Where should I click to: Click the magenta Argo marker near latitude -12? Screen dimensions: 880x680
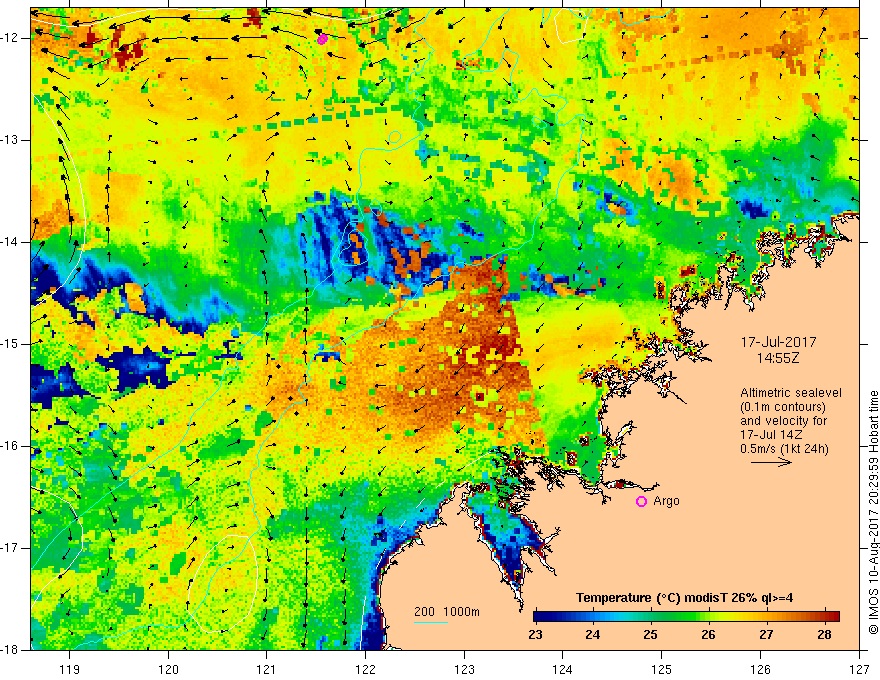[322, 39]
